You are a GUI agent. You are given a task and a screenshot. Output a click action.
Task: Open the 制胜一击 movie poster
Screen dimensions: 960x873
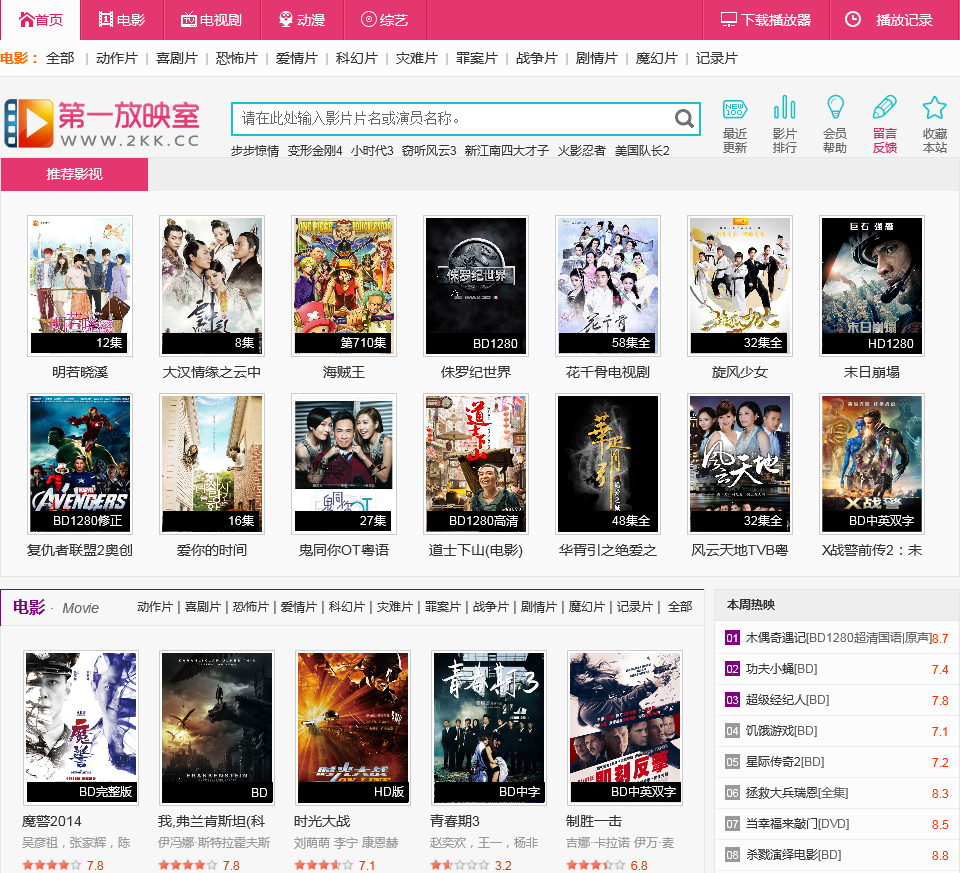coord(624,727)
